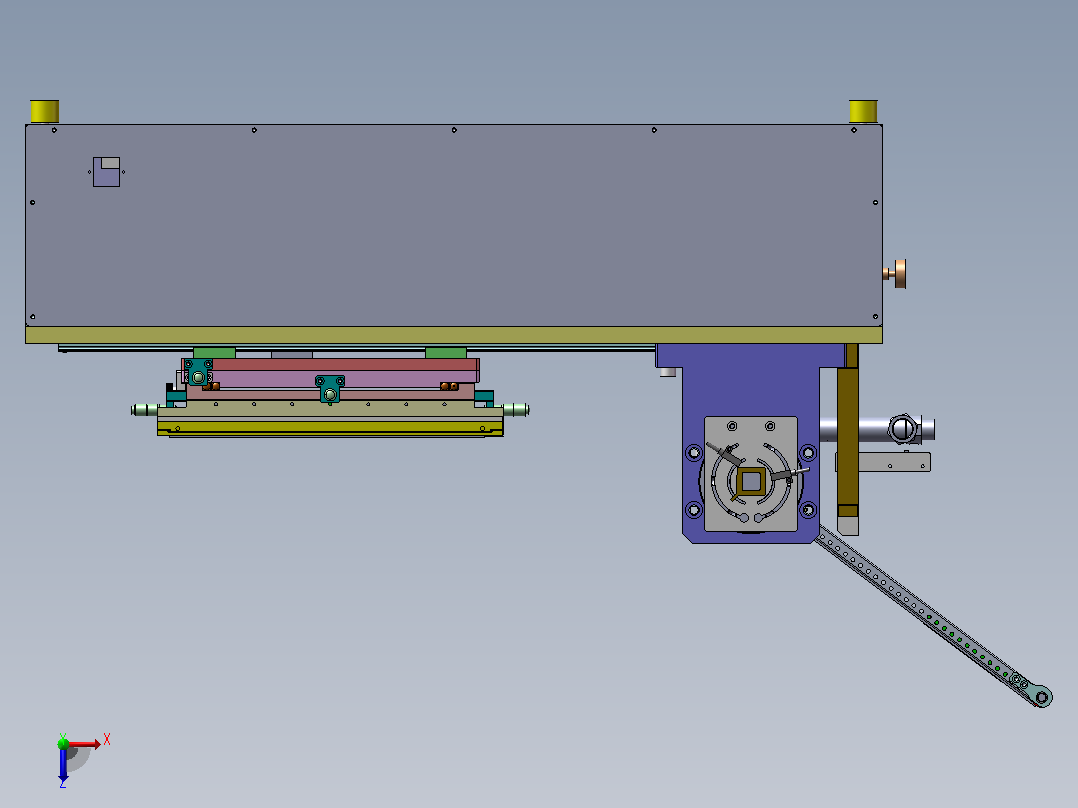This screenshot has width=1078, height=808.
Task: Select the upper-left bolt on blue bracket
Action: [x=694, y=452]
